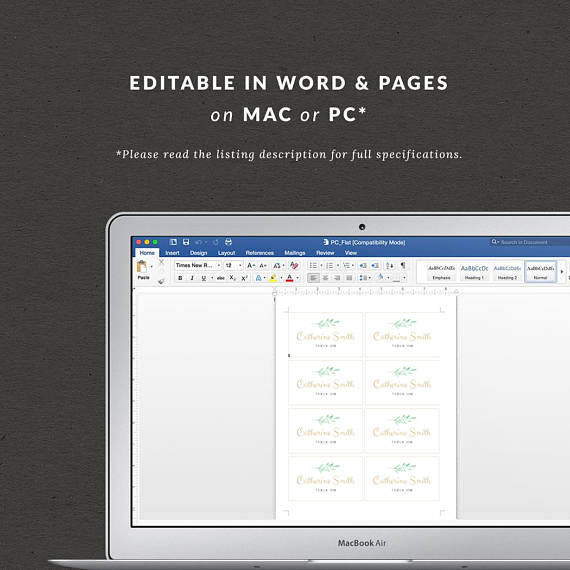
Task: Toggle show paragraph marks
Action: (x=403, y=265)
